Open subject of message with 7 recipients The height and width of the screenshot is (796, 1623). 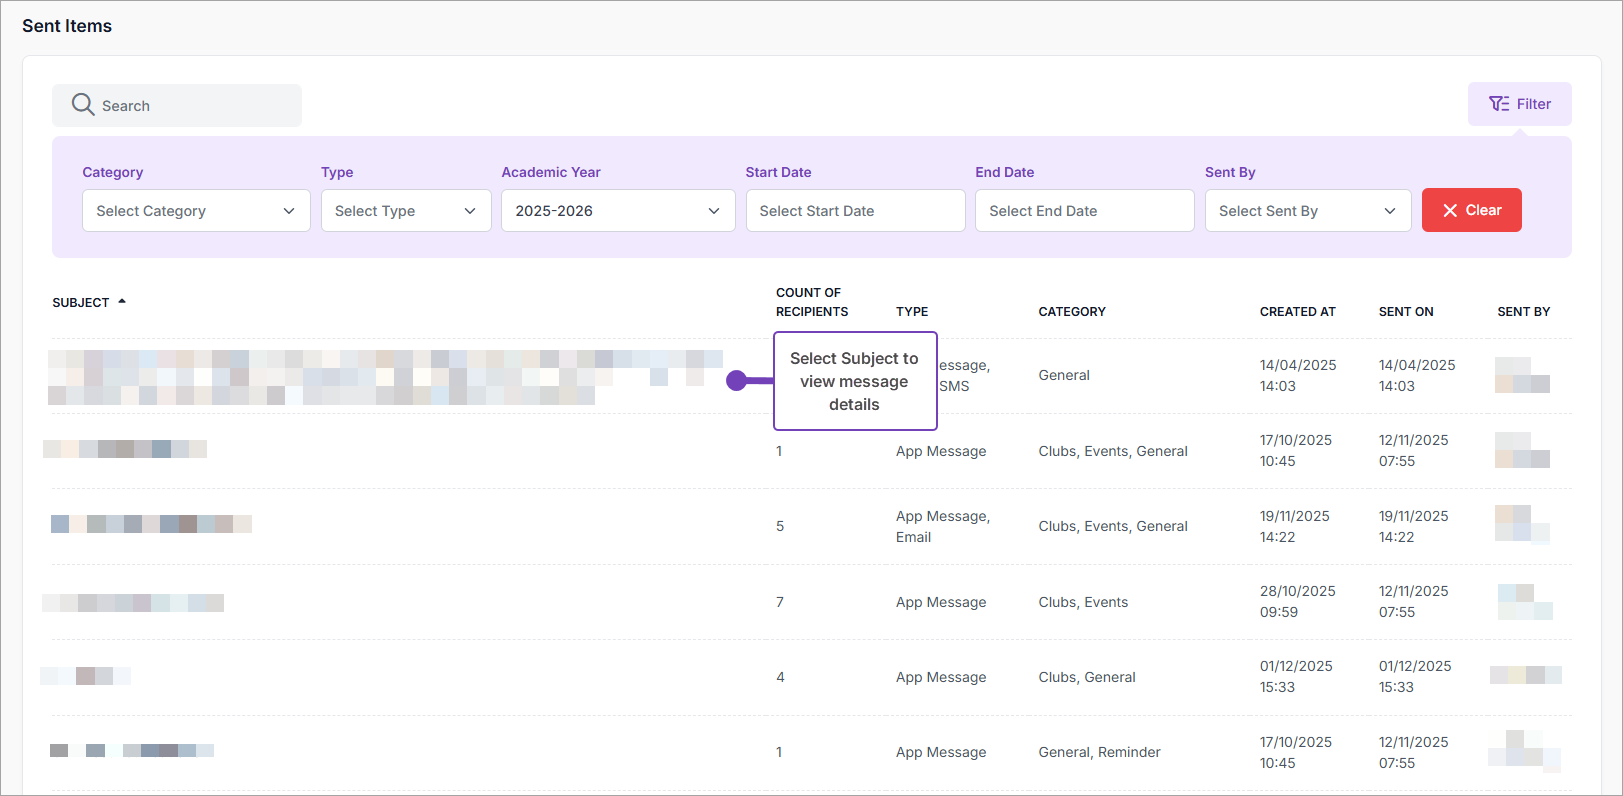click(x=133, y=603)
